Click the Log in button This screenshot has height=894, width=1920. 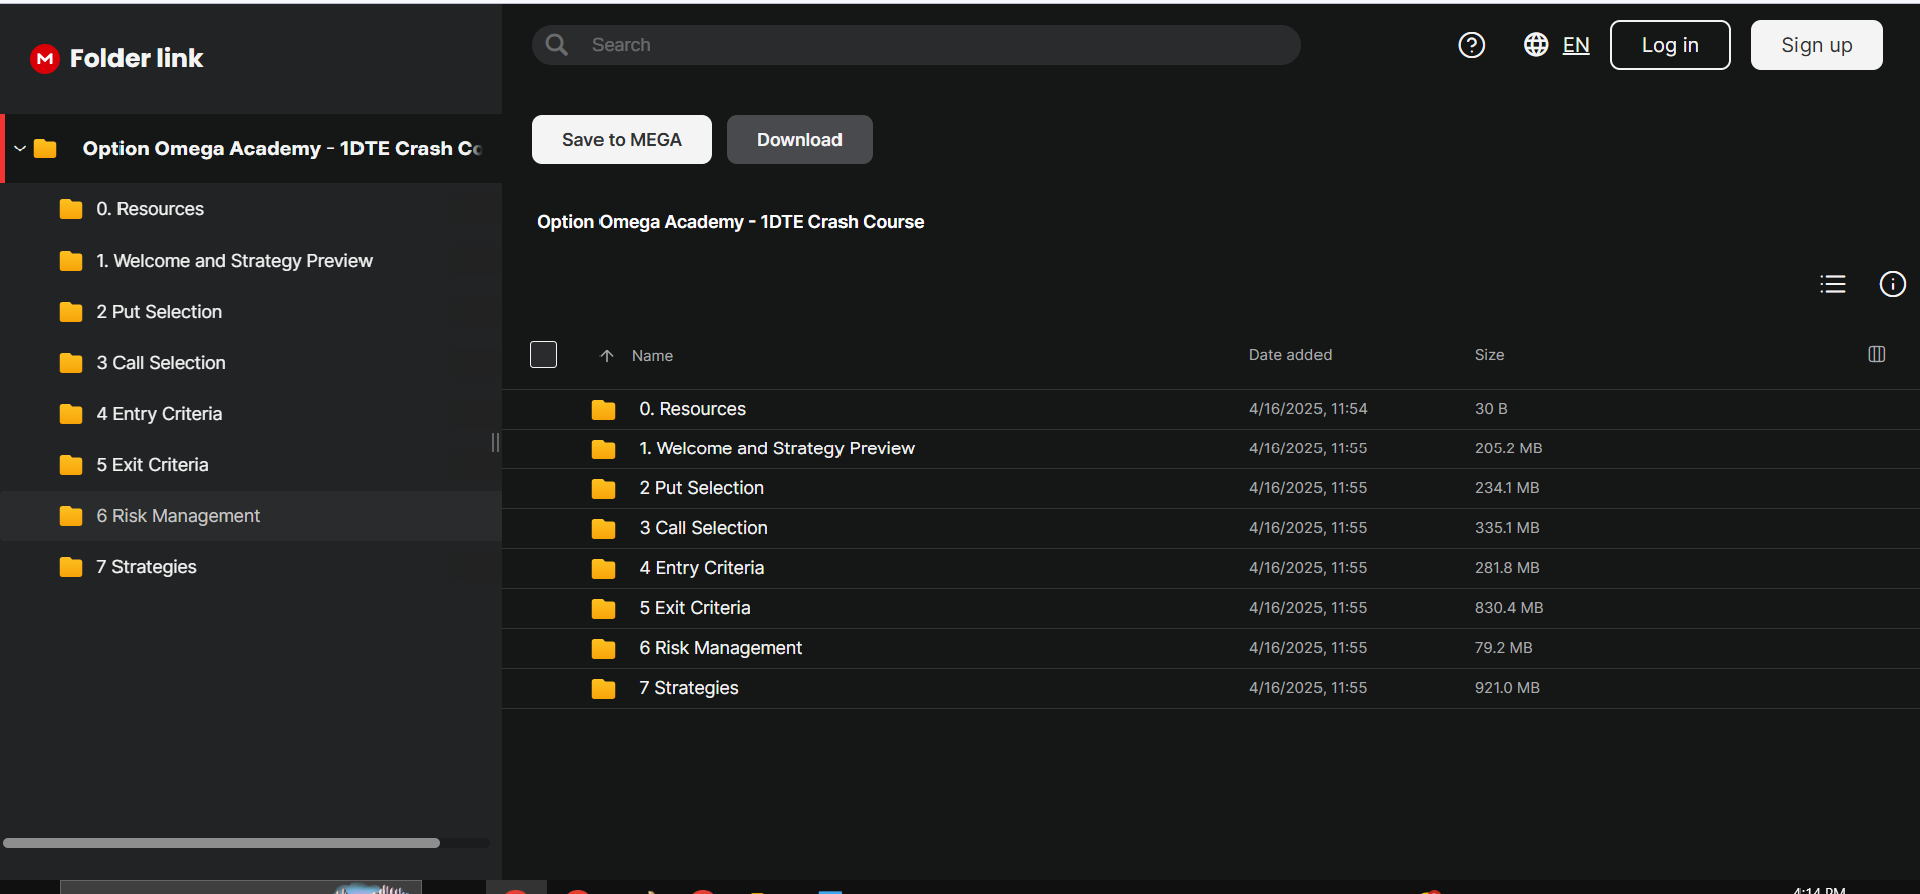pyautogui.click(x=1670, y=45)
